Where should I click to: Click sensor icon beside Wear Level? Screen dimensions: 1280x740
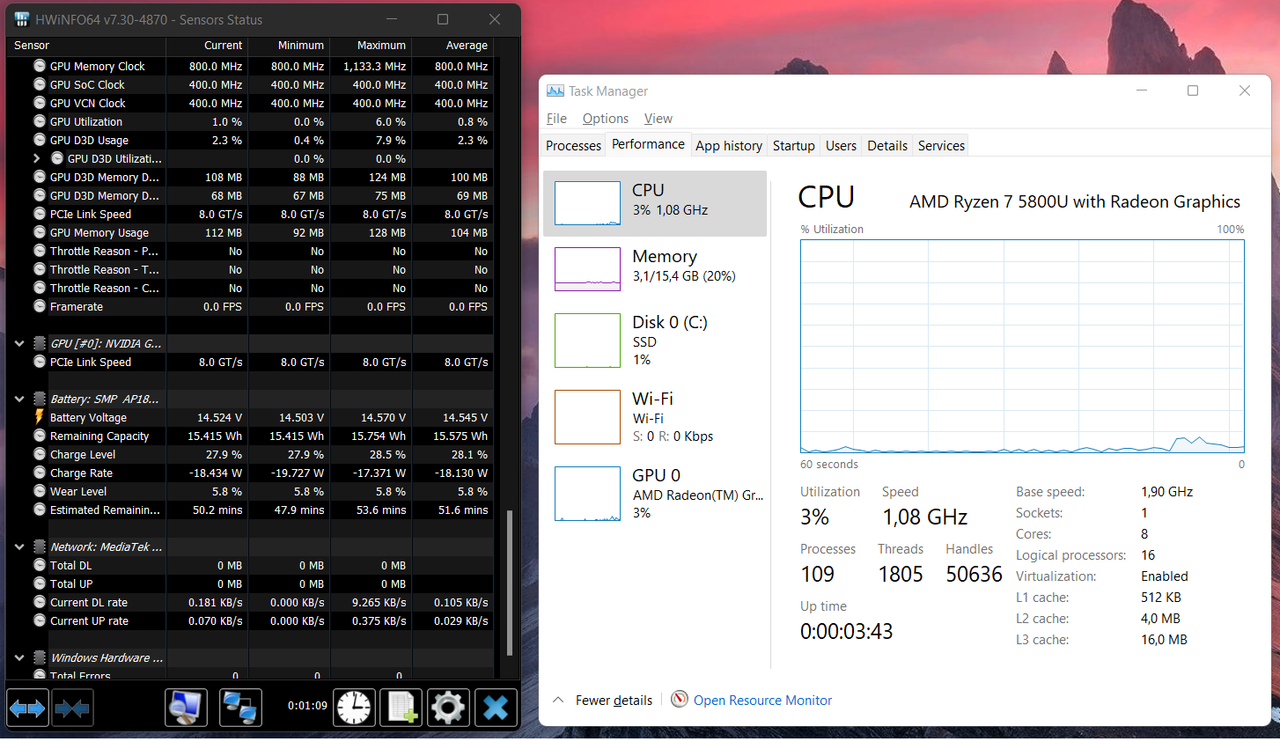(40, 491)
